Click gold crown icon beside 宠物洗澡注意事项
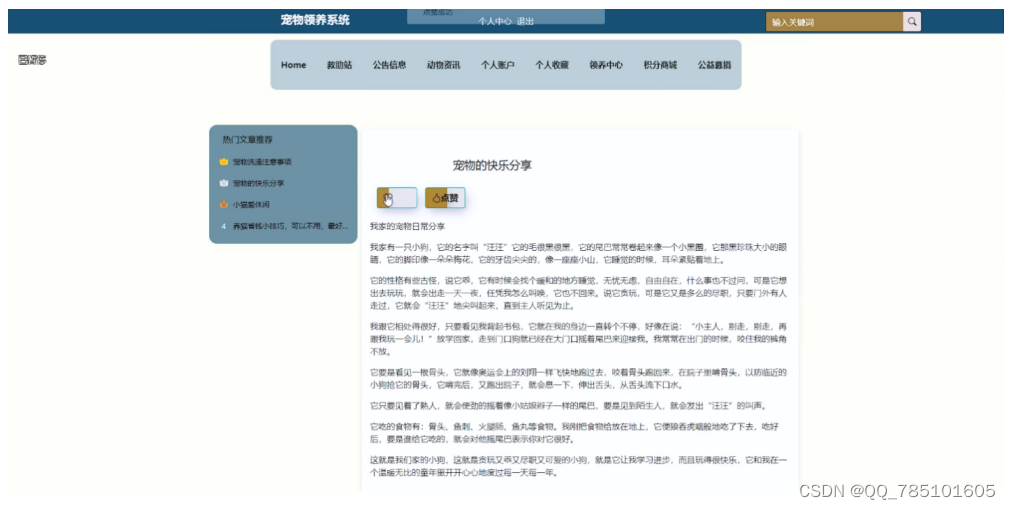The image size is (1010, 509). click(x=224, y=162)
